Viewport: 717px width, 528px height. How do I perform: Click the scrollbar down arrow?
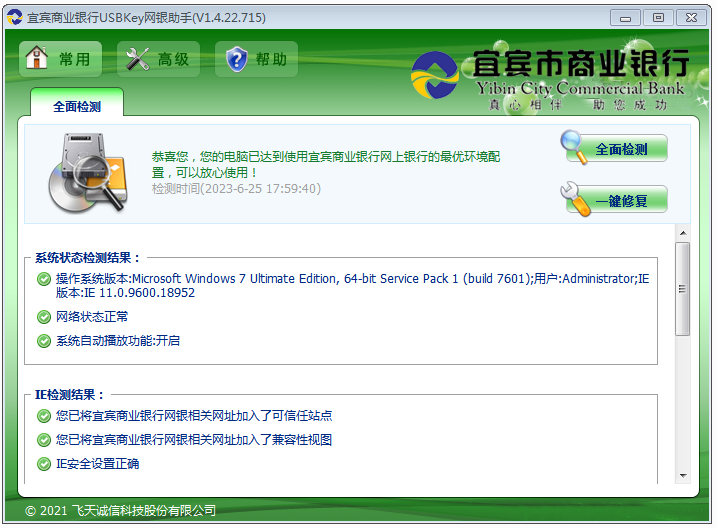click(683, 476)
